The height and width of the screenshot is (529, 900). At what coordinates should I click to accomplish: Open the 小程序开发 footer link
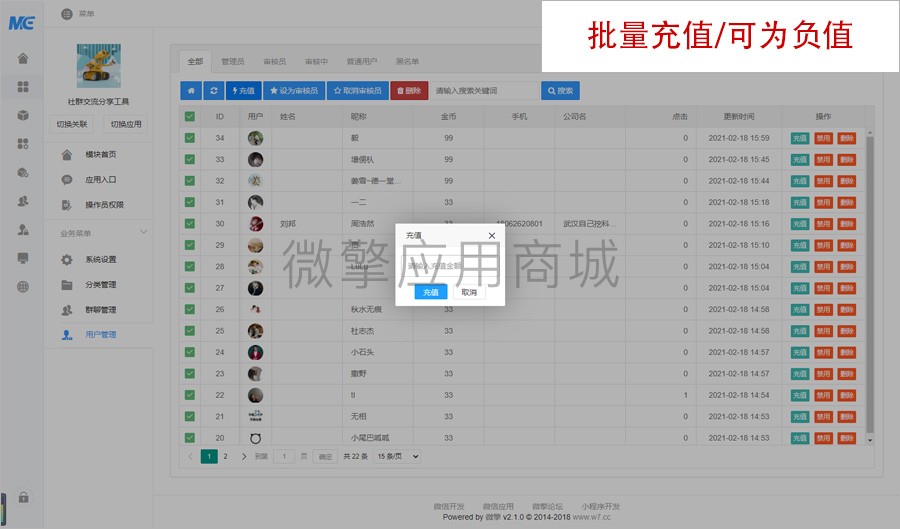click(600, 507)
